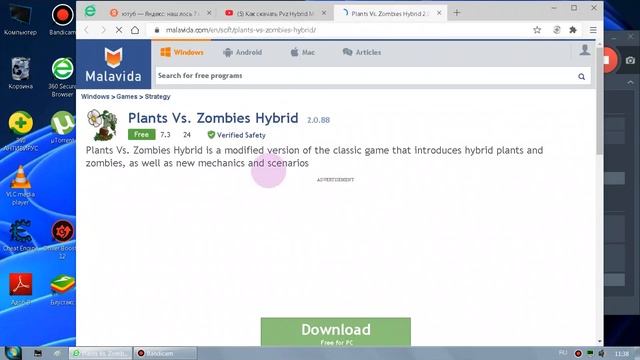Viewport: 640px width, 360px height.
Task: Close the YouTube tab
Action: (324, 13)
